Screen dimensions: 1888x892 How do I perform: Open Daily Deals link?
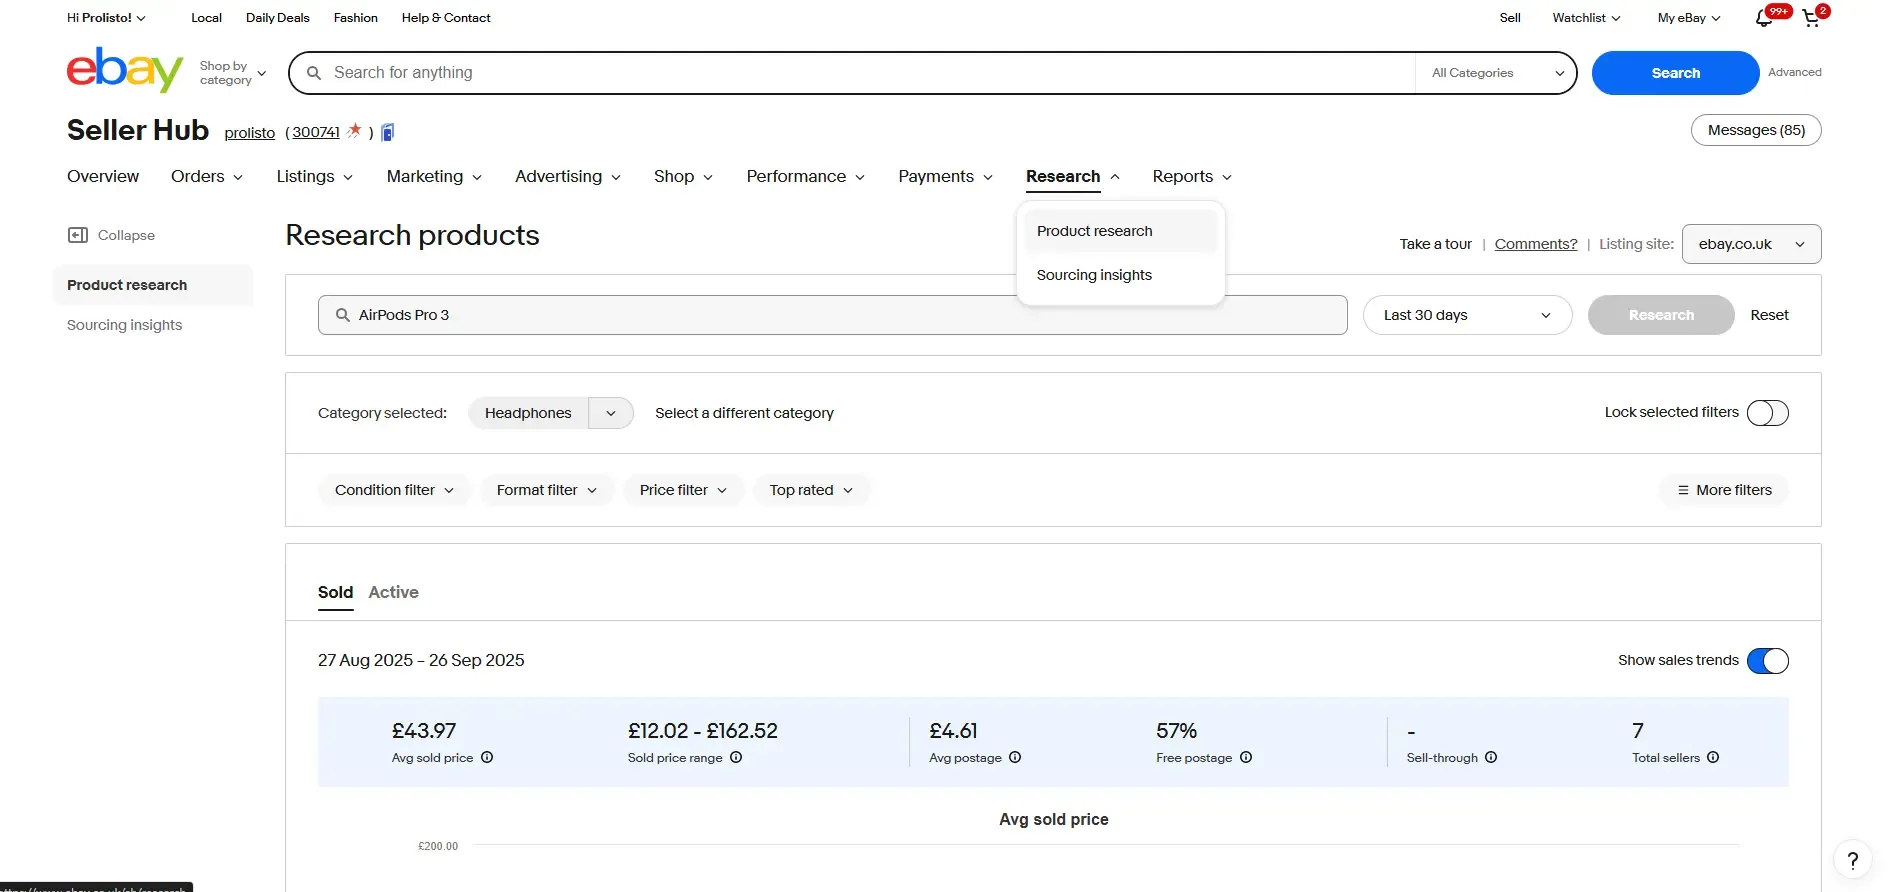[277, 18]
